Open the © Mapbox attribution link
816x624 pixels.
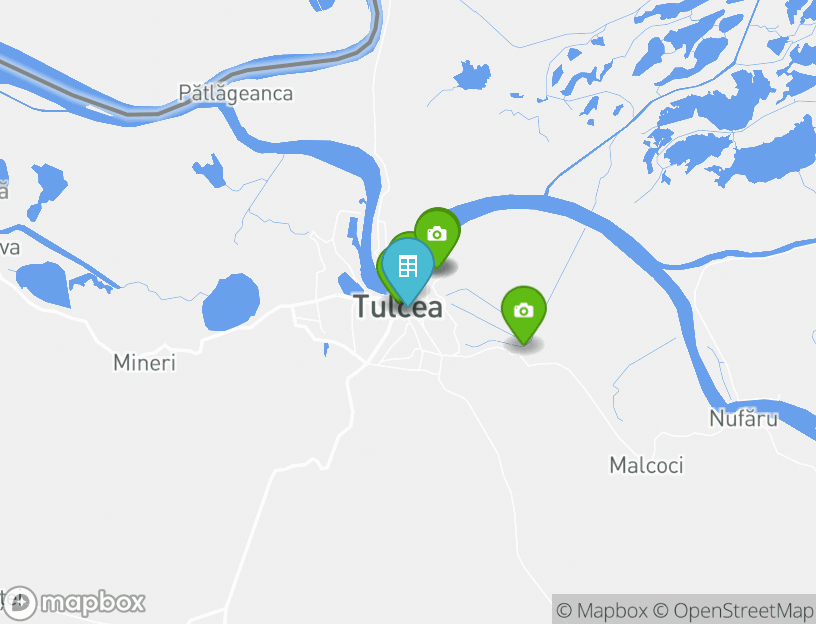[x=602, y=610]
